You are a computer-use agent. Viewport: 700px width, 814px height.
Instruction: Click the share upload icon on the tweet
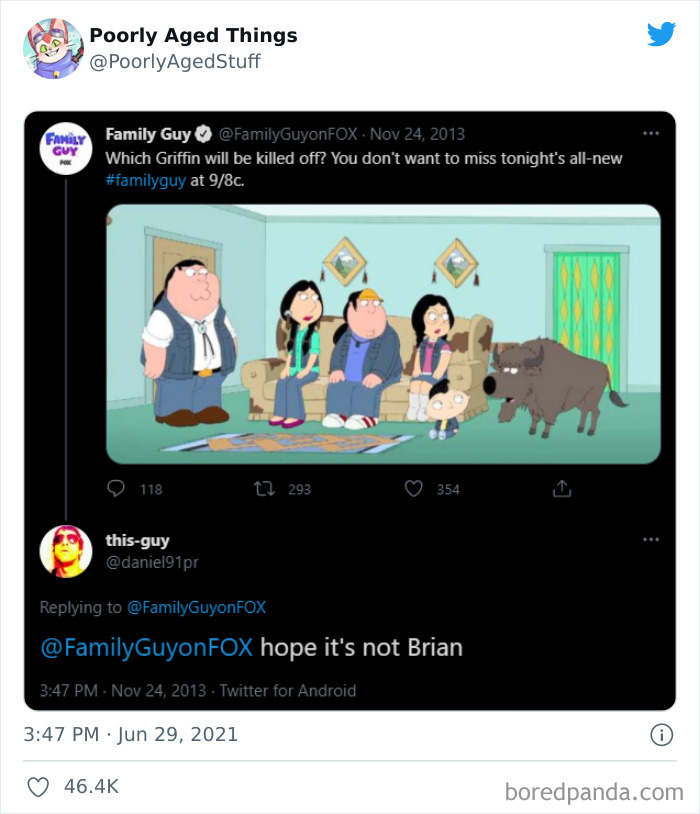click(562, 488)
